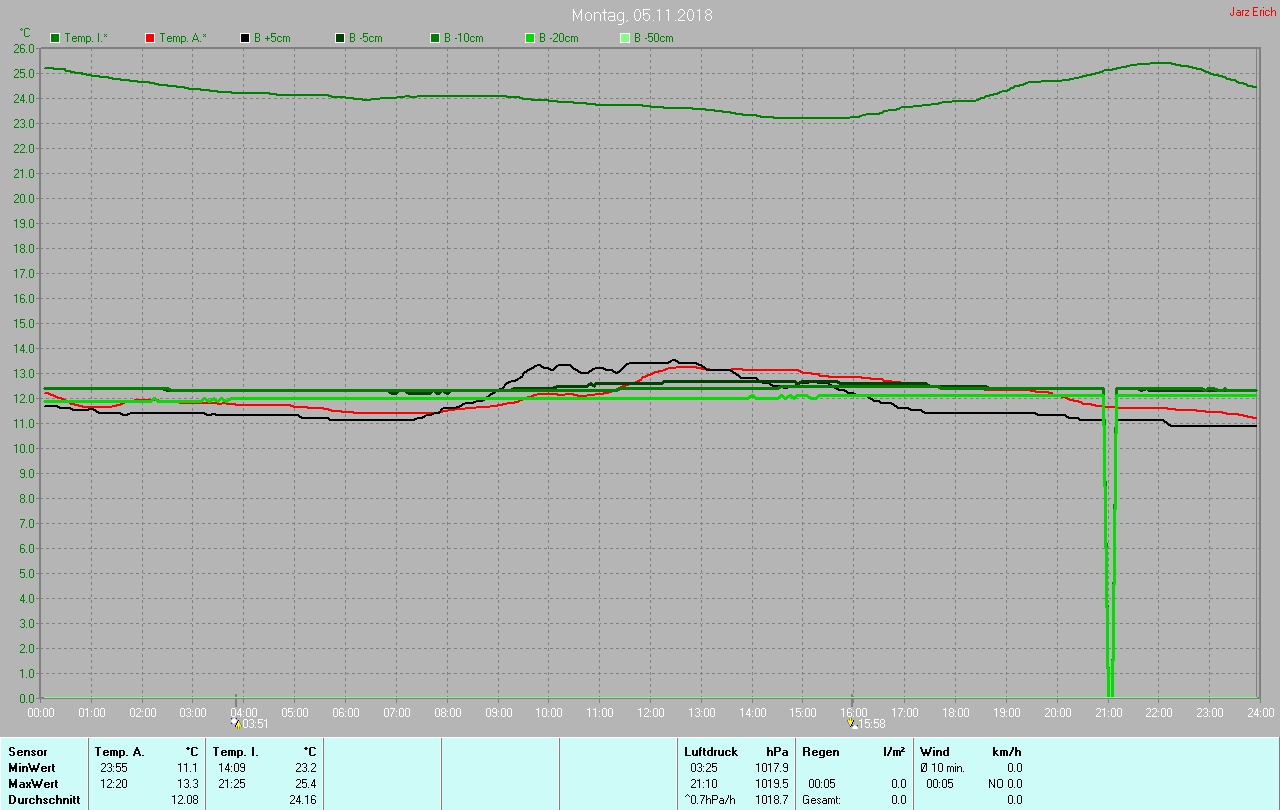Click the Luftdruck column header

[711, 751]
